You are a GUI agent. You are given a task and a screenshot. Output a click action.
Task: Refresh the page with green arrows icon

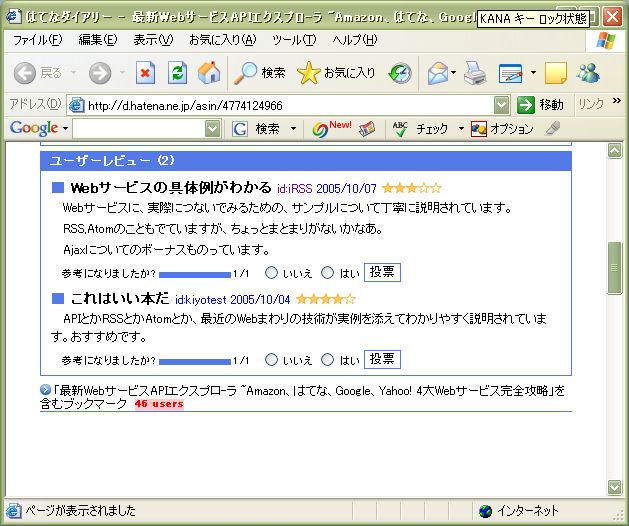pos(177,73)
